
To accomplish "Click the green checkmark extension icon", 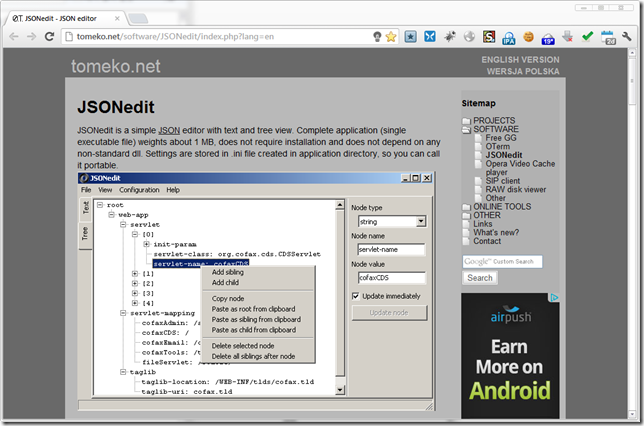I will [587, 37].
